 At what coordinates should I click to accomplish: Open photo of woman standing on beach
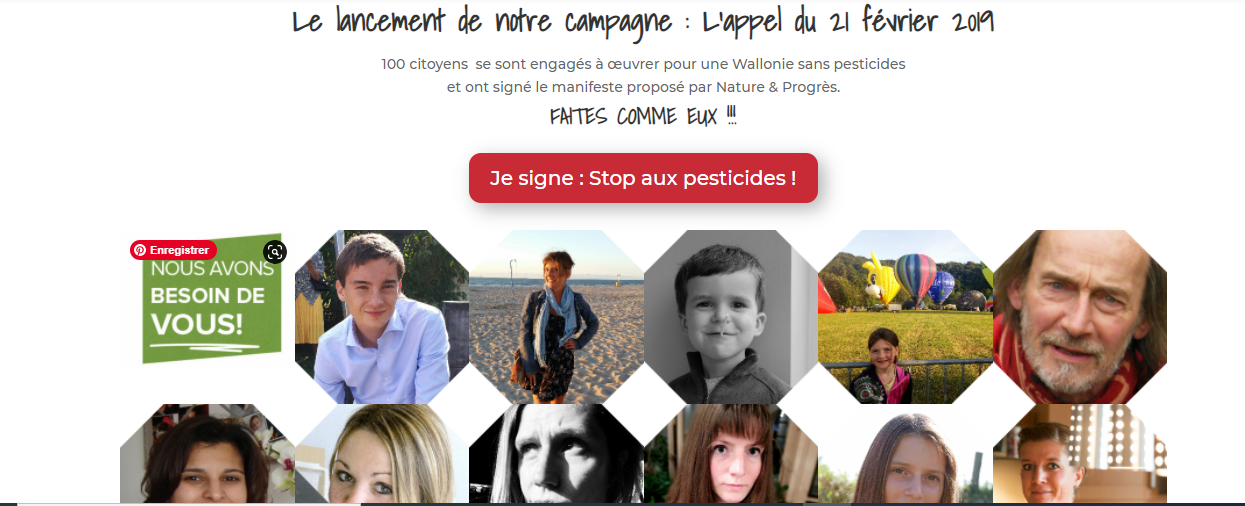(556, 317)
